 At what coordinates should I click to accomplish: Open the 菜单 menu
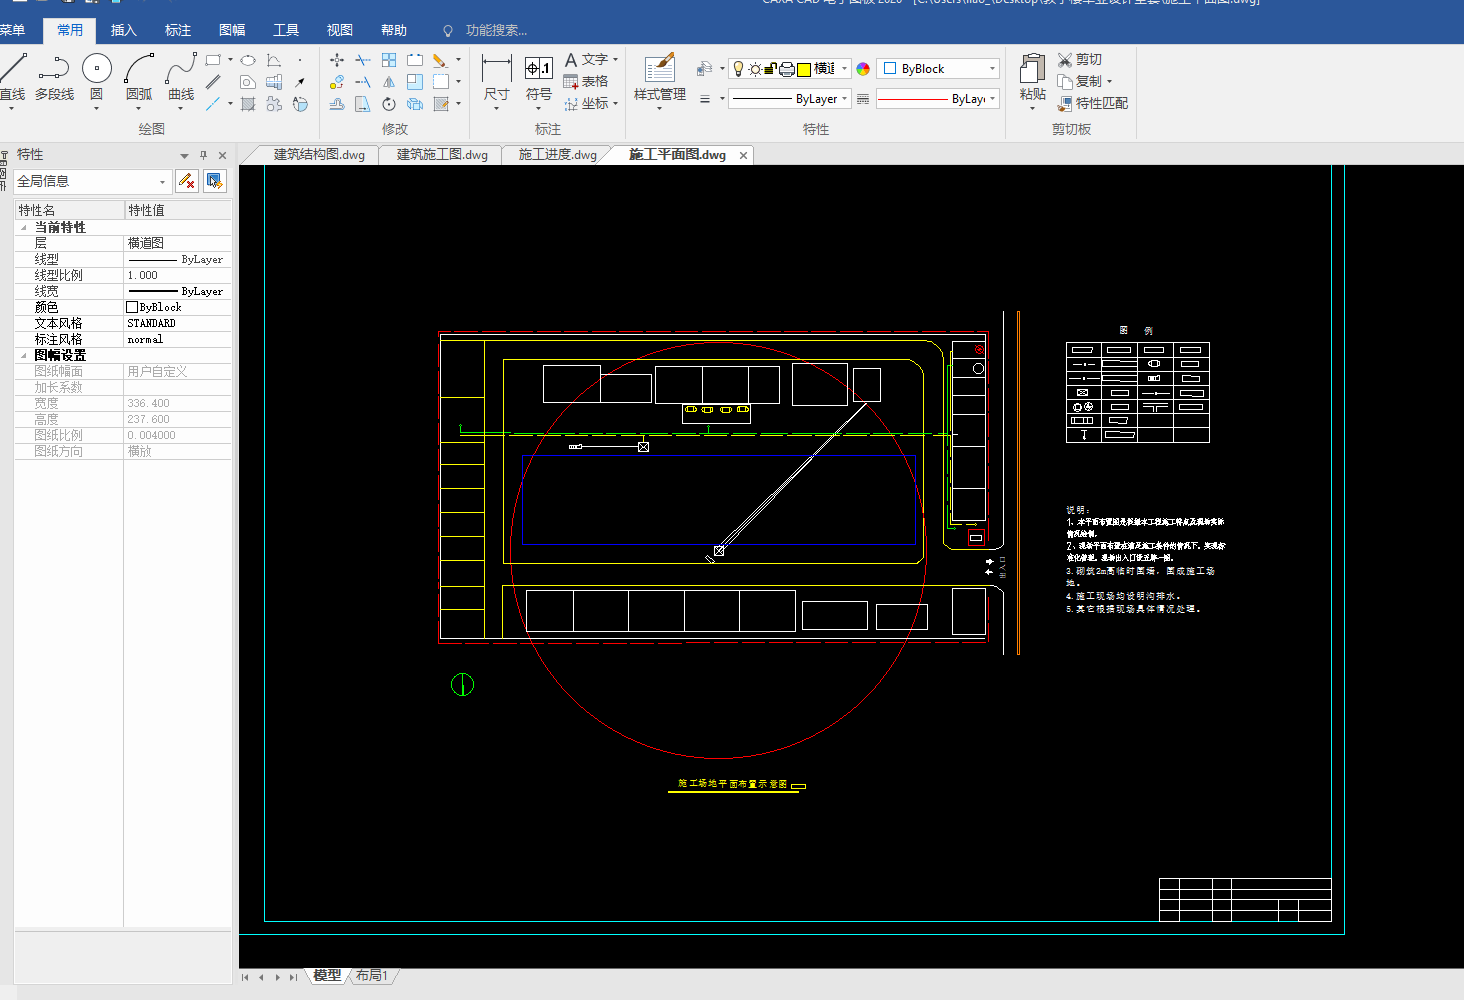pyautogui.click(x=12, y=30)
